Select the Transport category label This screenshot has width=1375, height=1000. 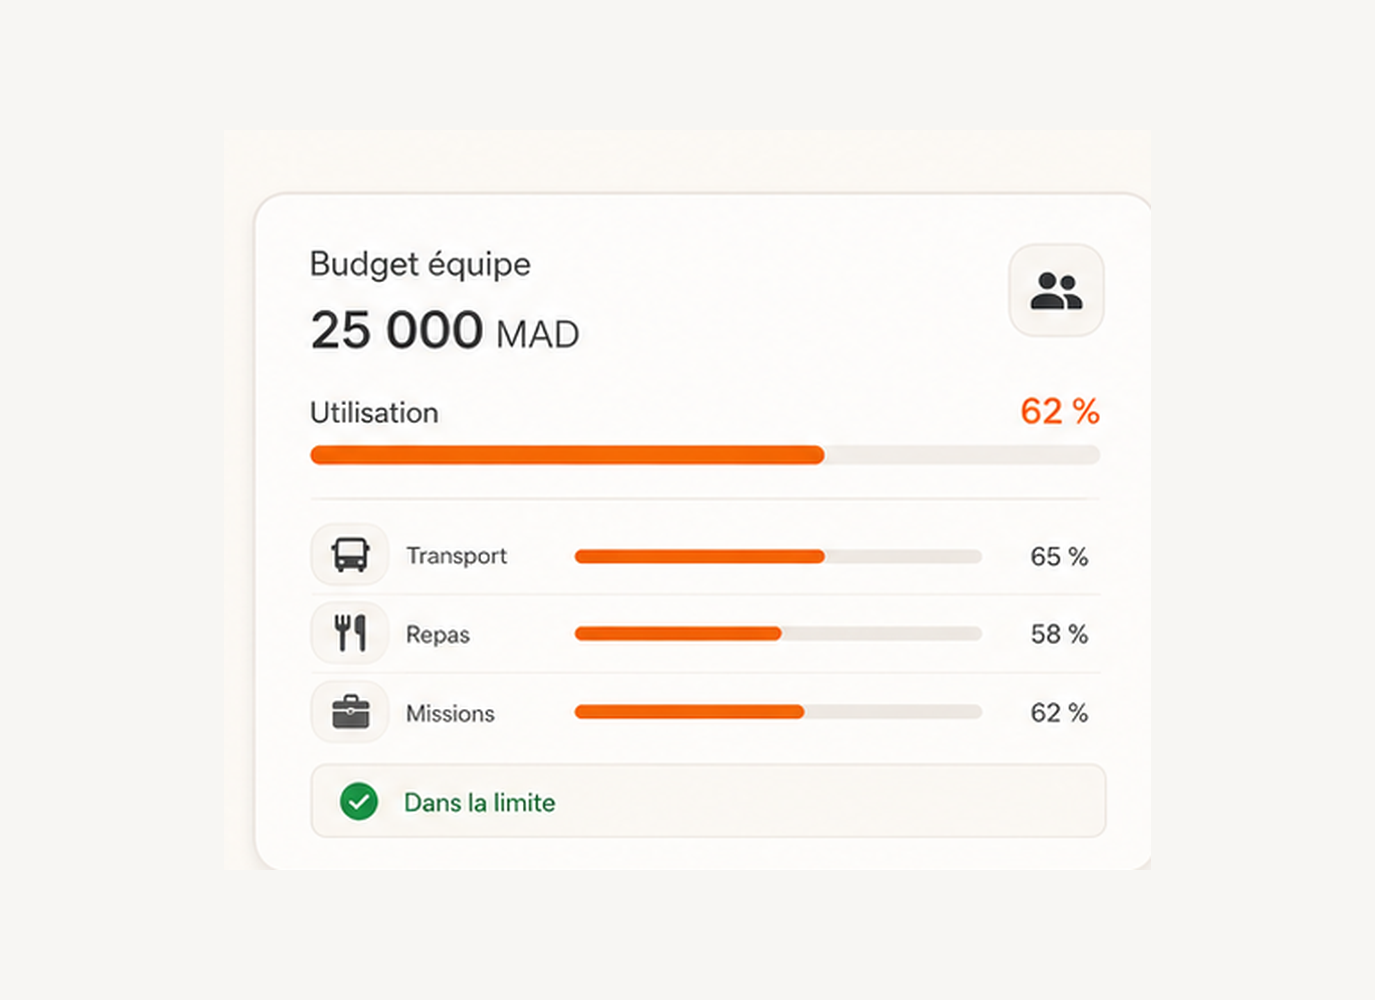point(456,556)
